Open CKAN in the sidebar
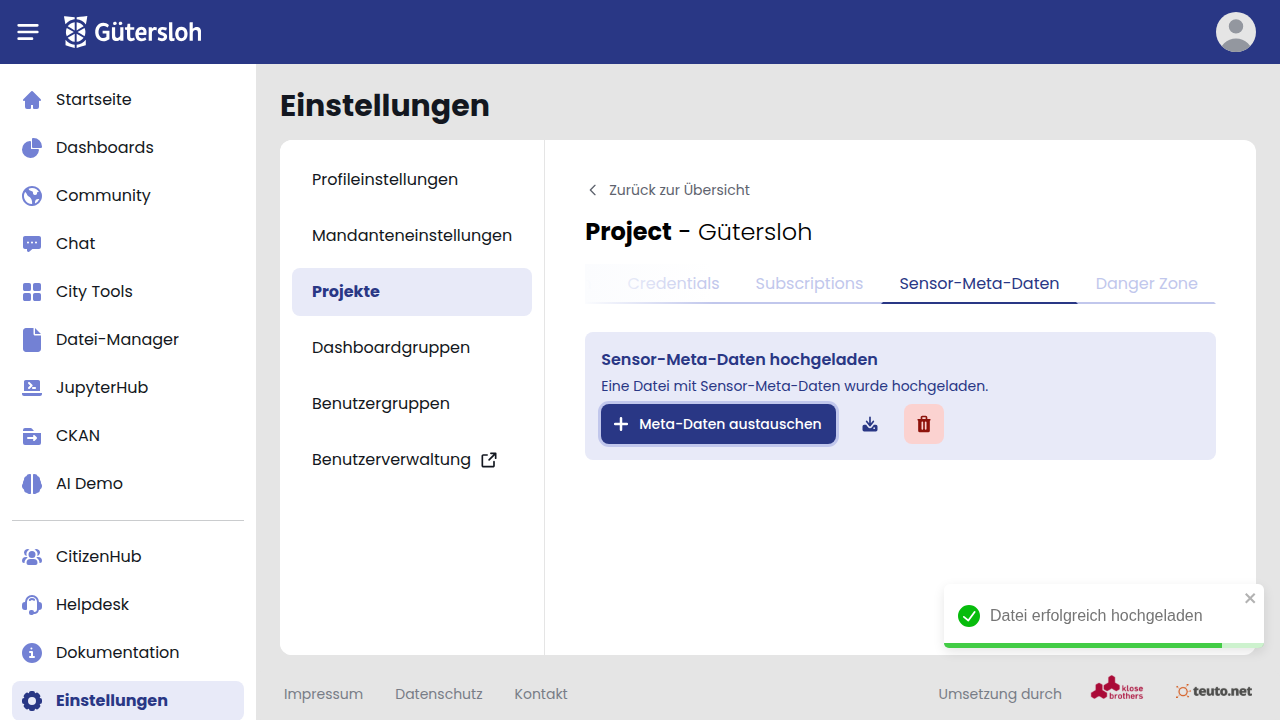 coord(77,436)
